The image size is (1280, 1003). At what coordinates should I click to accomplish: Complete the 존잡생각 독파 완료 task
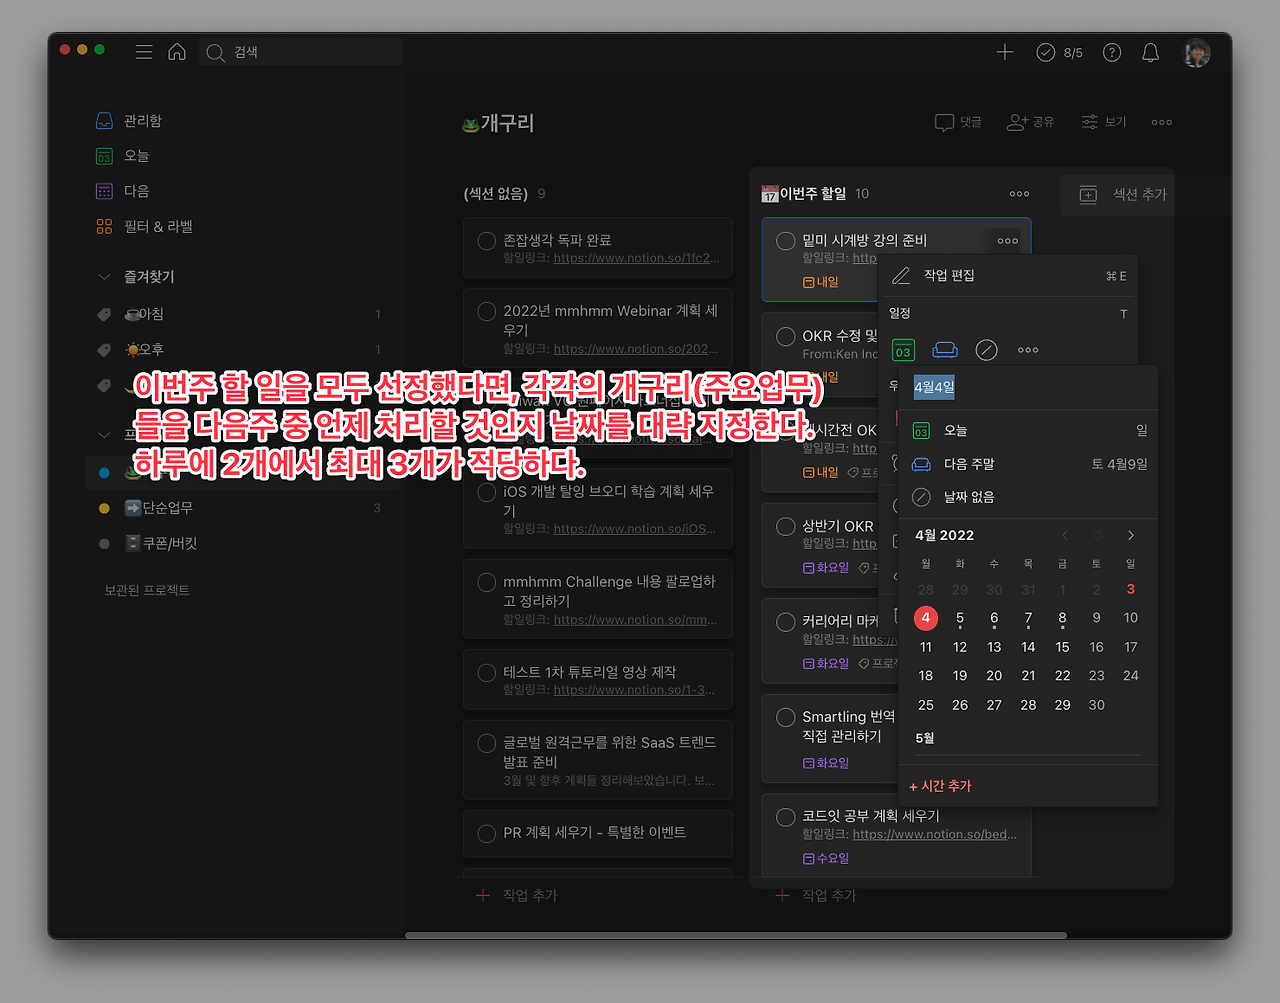(x=487, y=241)
